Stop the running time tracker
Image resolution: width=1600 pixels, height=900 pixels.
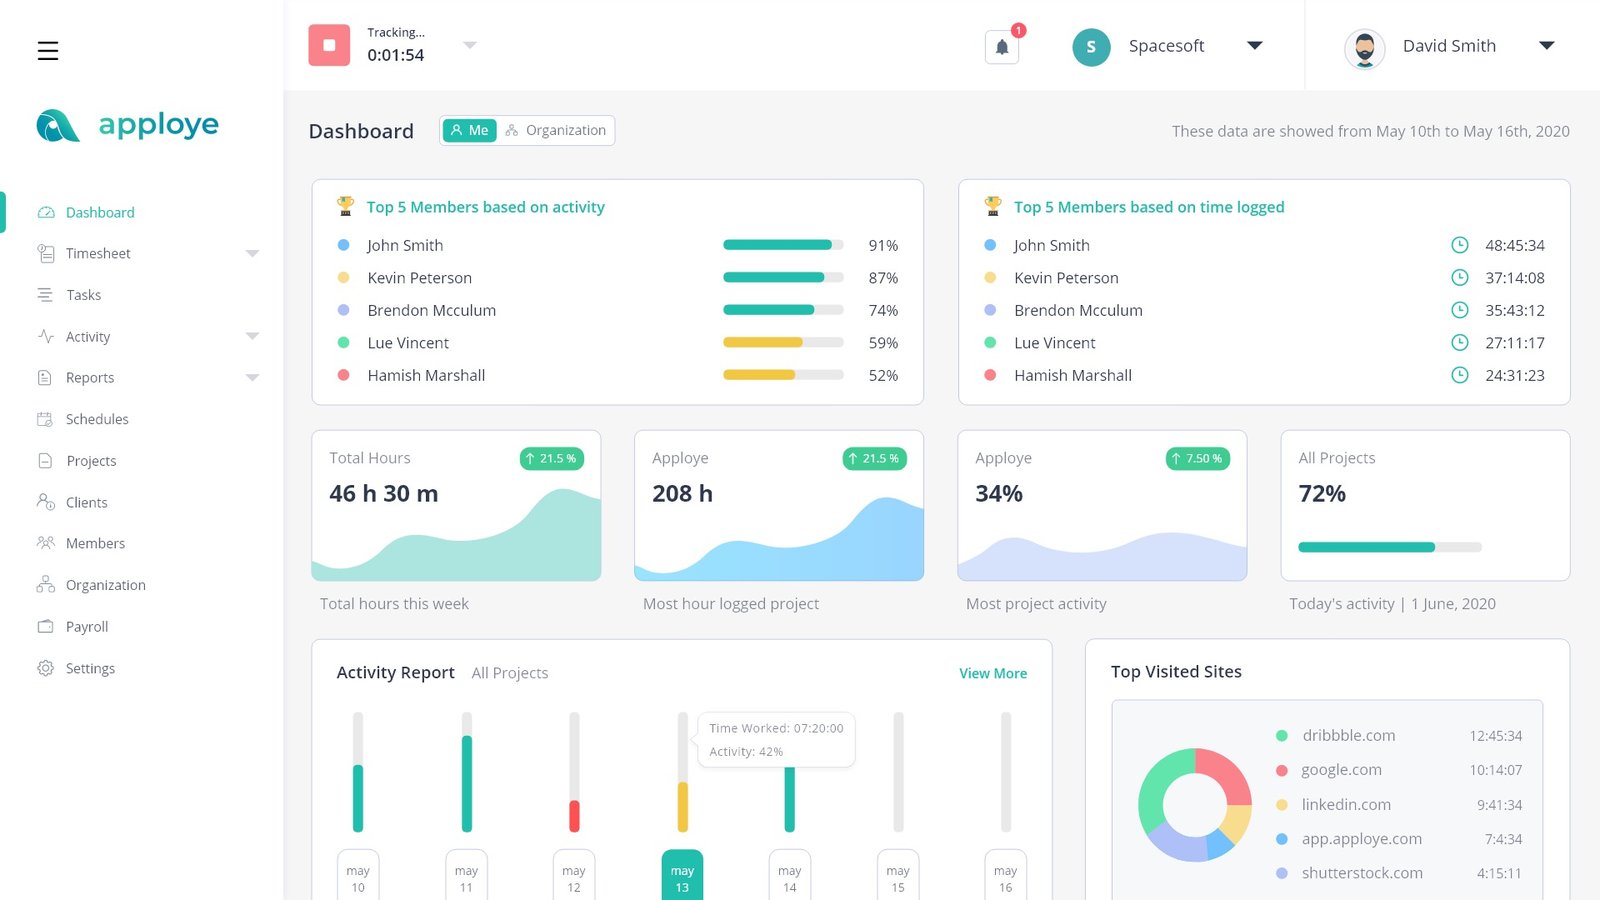click(x=329, y=46)
